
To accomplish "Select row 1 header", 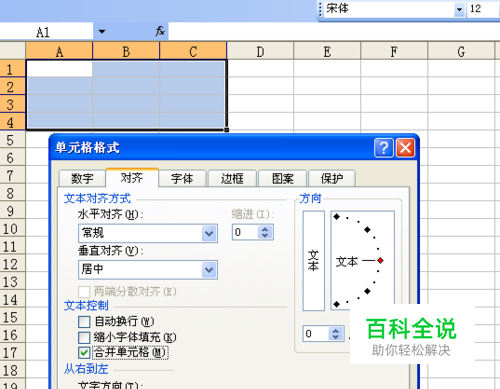I will pyautogui.click(x=13, y=69).
